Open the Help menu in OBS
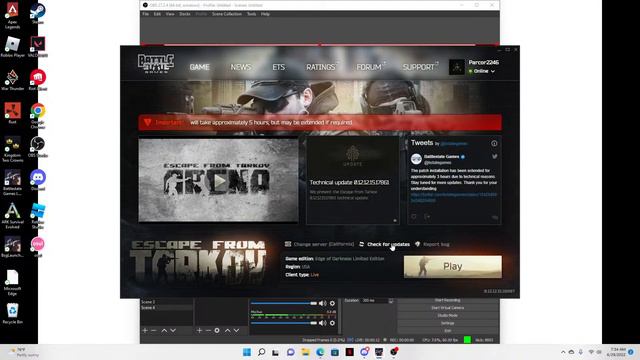The image size is (640, 360). pos(265,14)
